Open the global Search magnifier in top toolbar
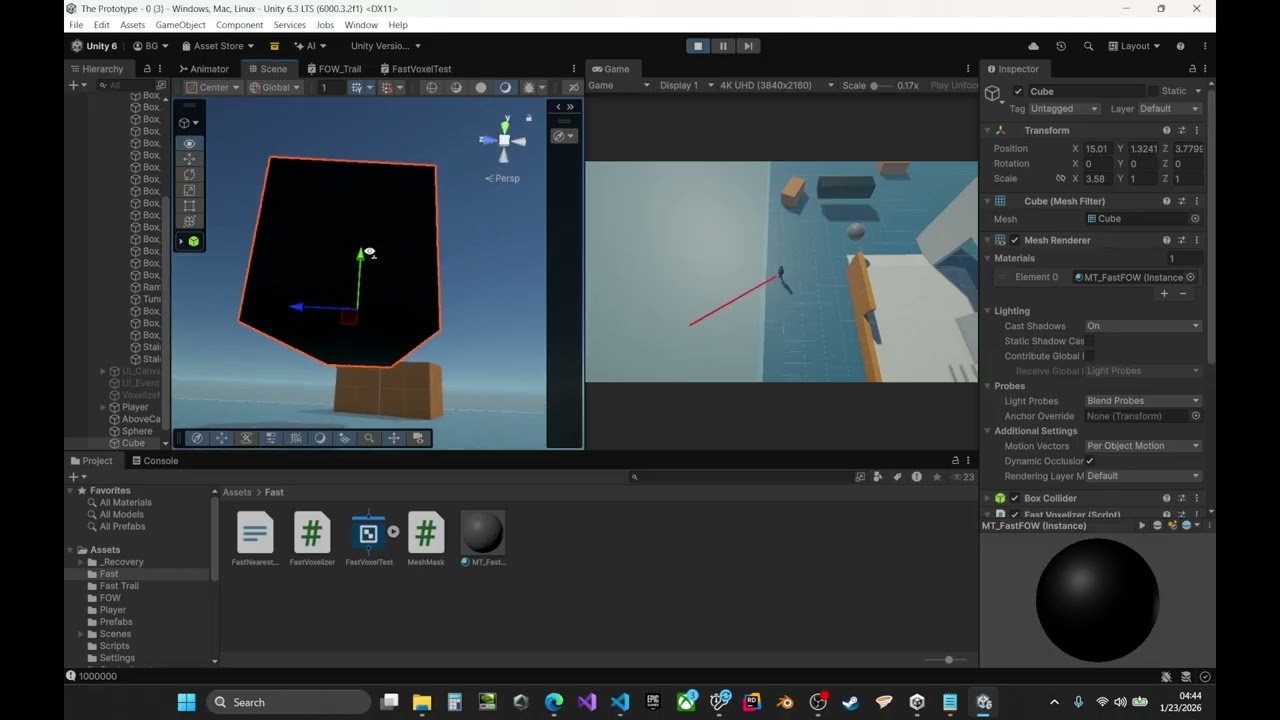The height and width of the screenshot is (720, 1280). click(x=1088, y=46)
